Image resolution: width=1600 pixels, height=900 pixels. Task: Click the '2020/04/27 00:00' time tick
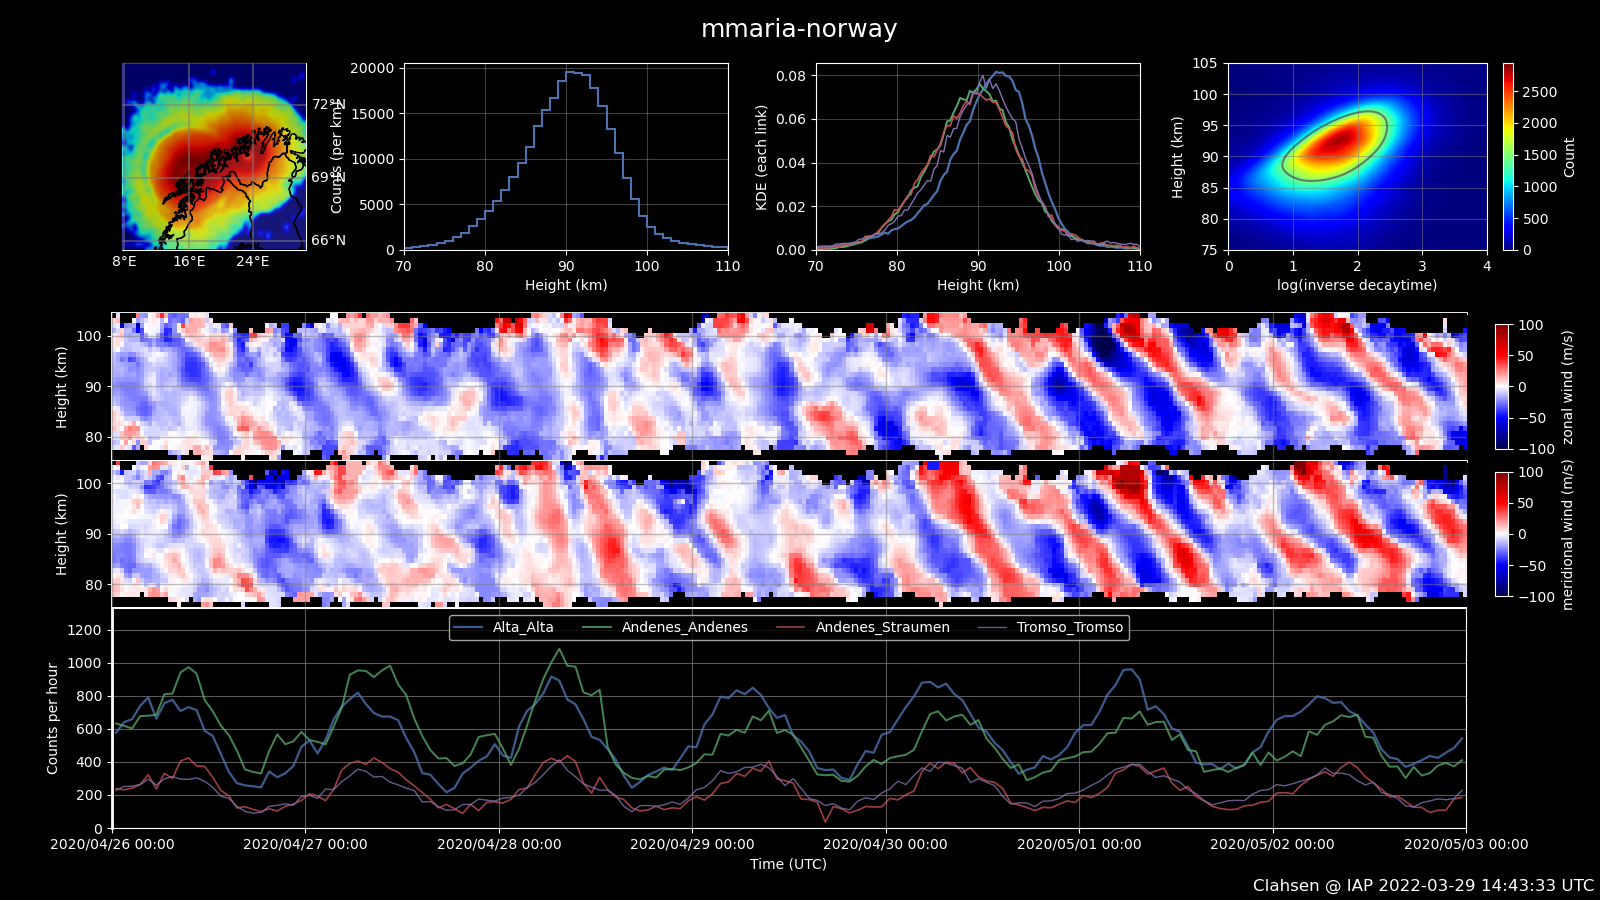click(x=305, y=844)
